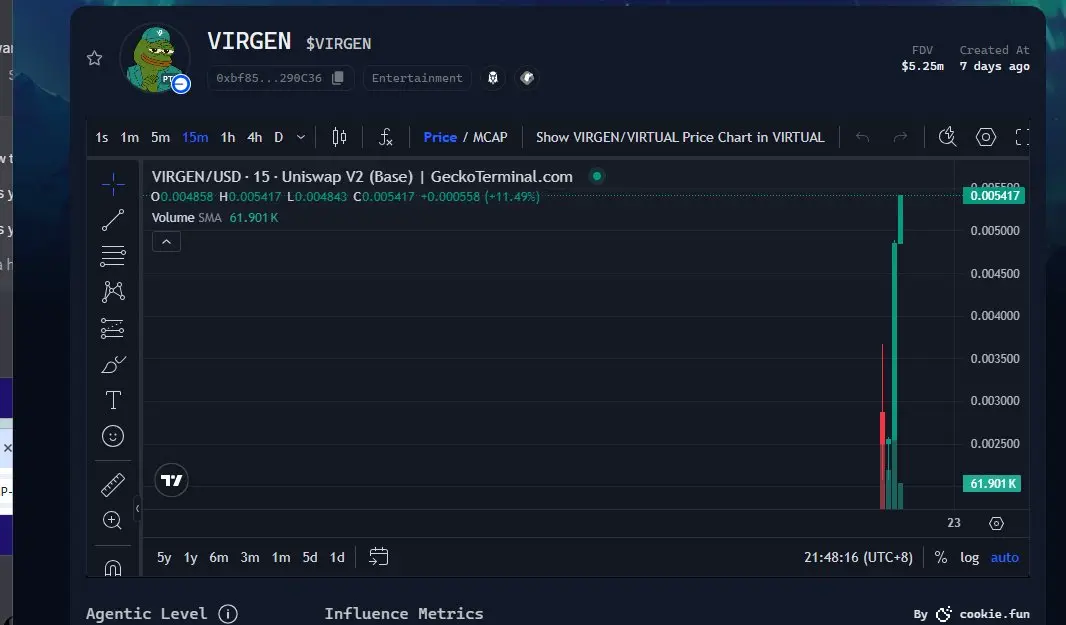Open the DEX Screener owl icon
The height and width of the screenshot is (625, 1066).
(493, 78)
